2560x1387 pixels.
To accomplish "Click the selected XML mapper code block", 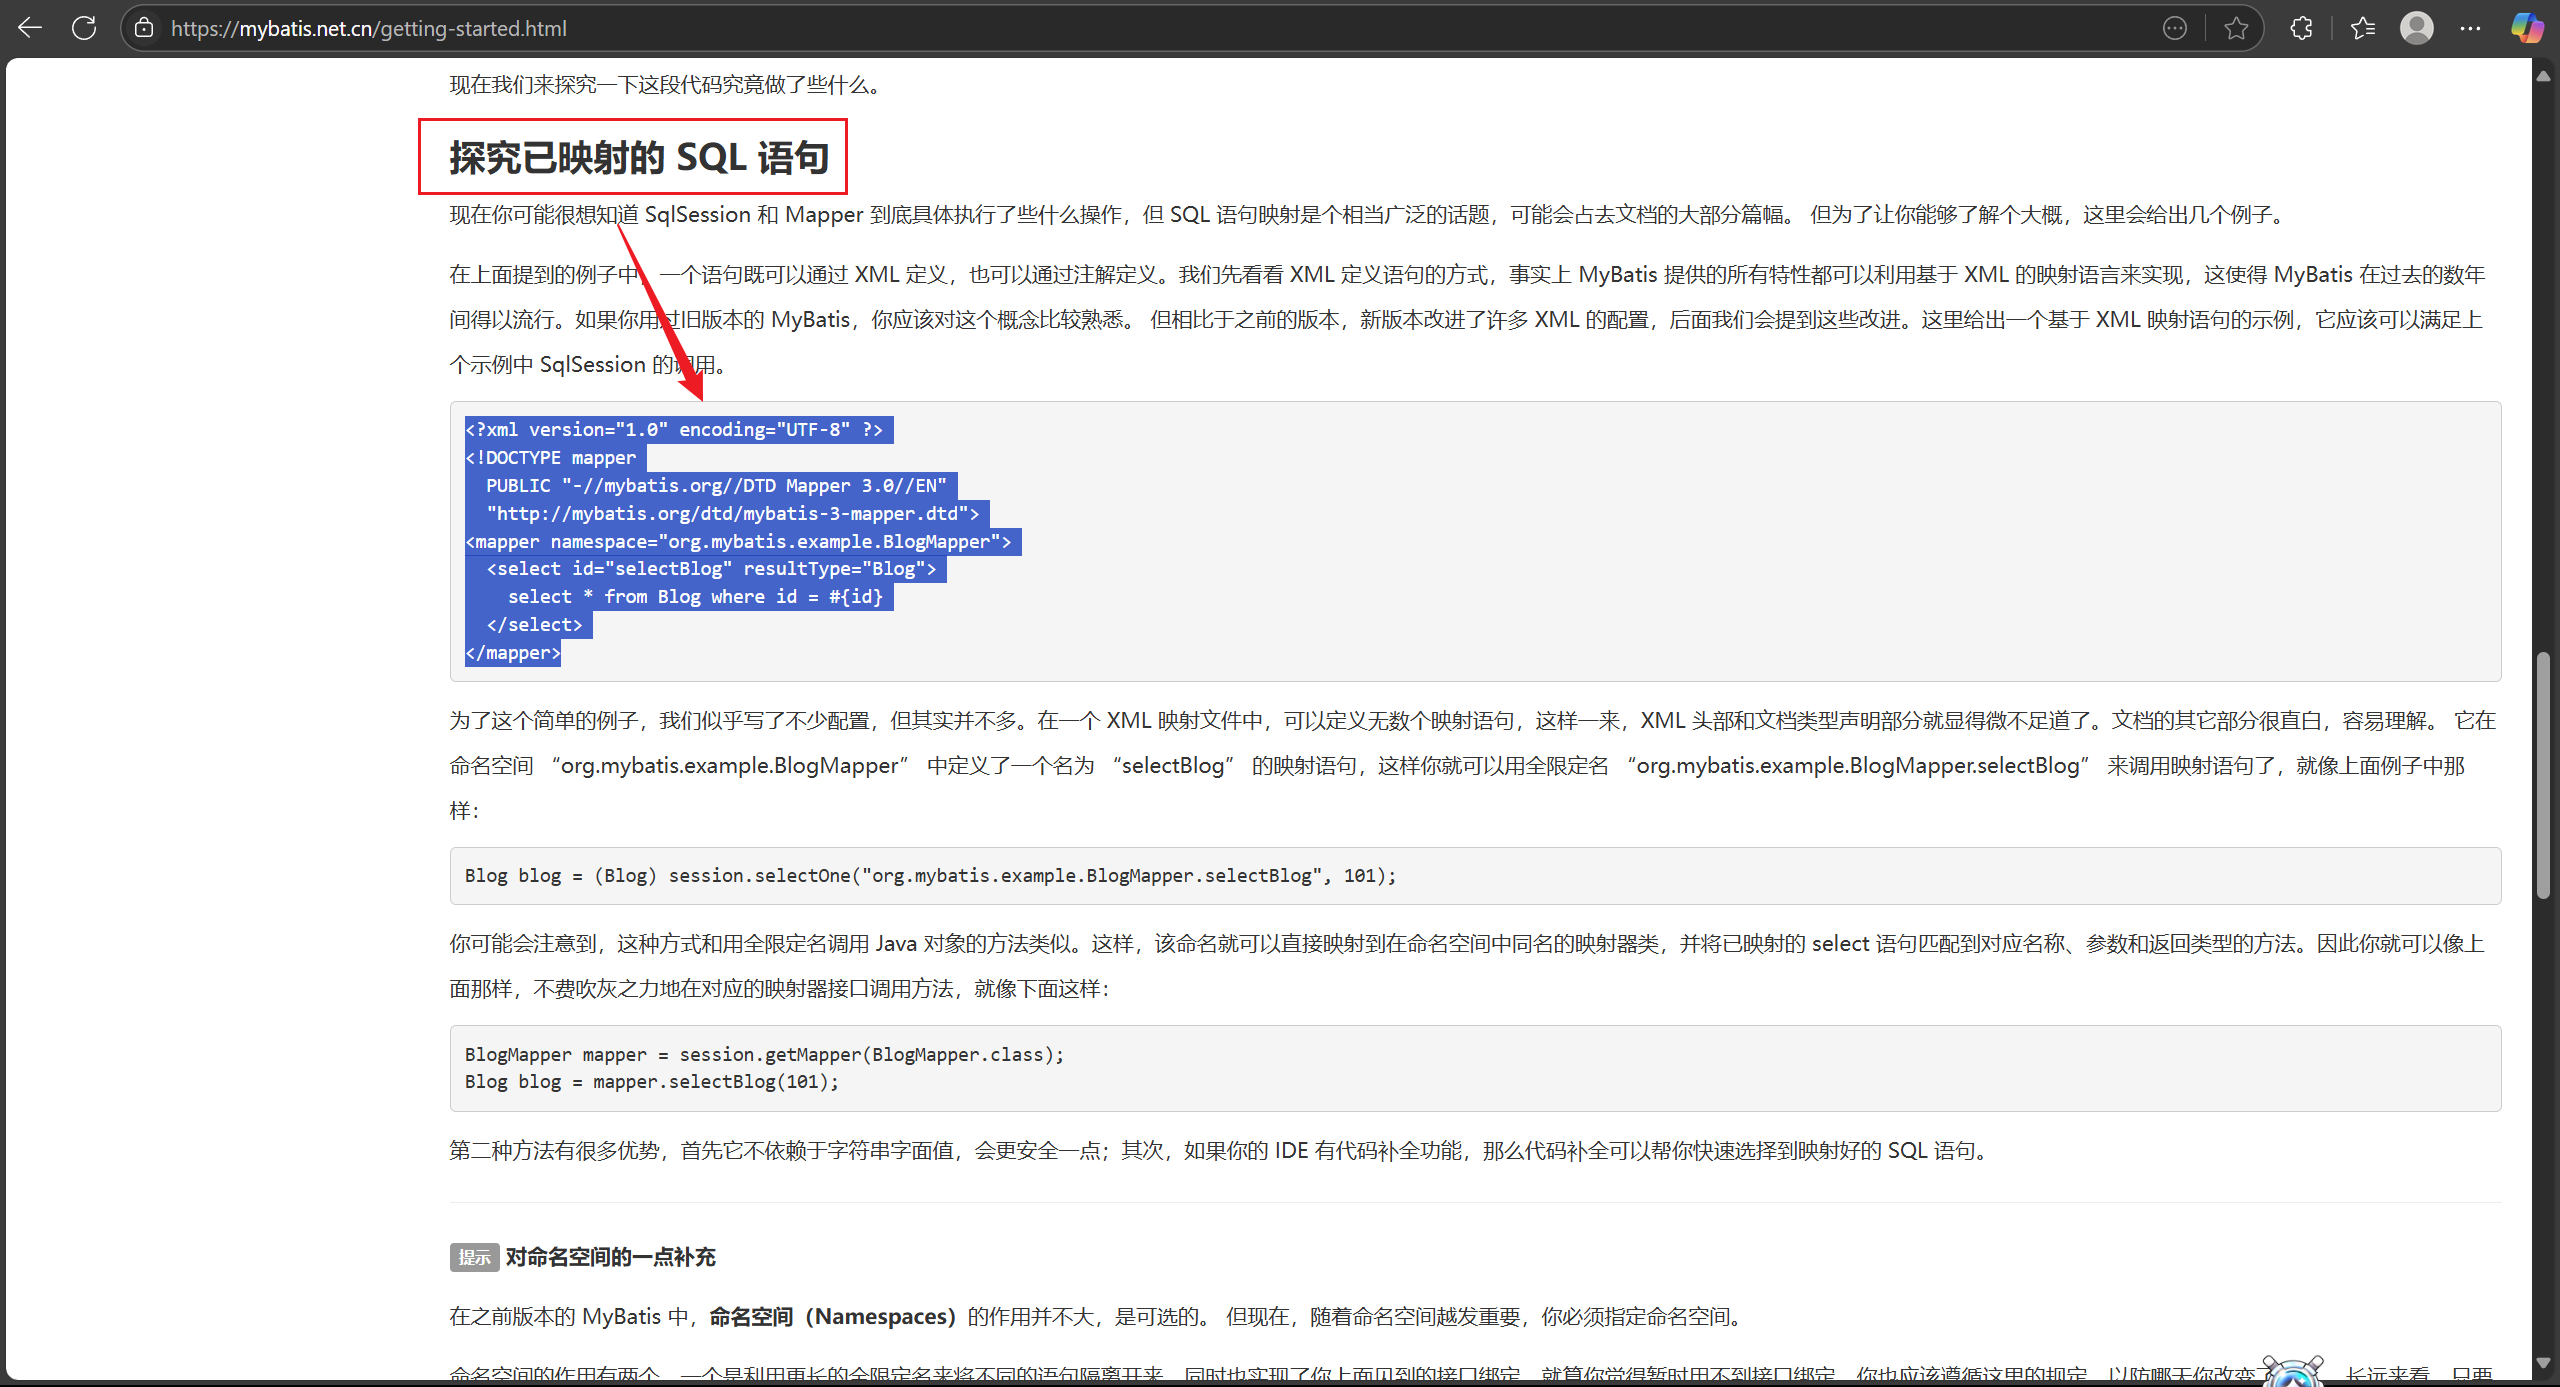I will 738,541.
